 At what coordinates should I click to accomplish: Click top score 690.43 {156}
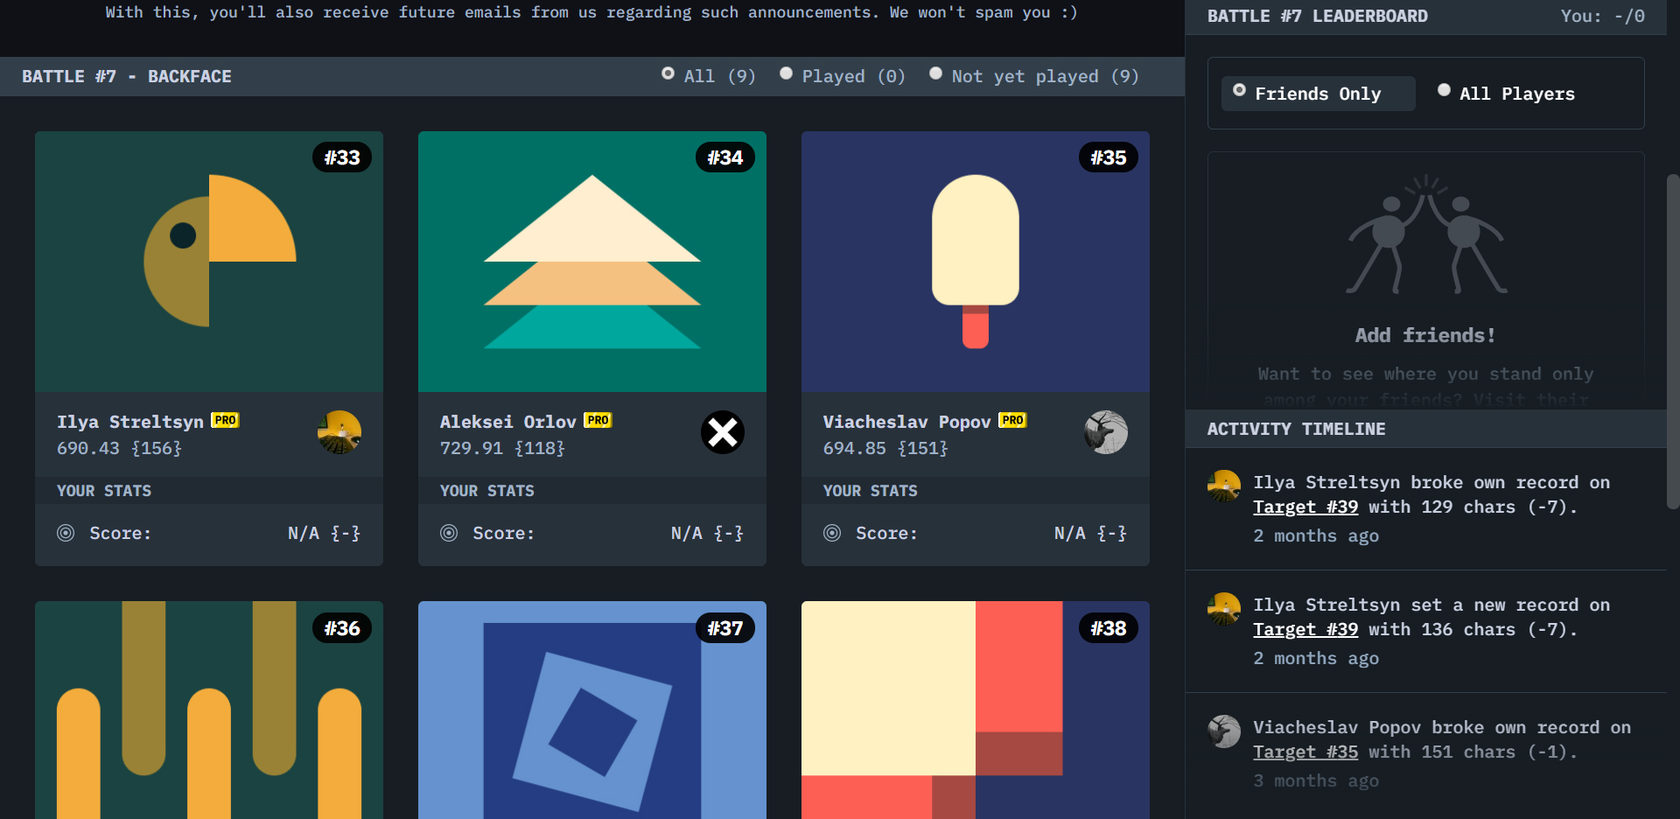[x=119, y=448]
